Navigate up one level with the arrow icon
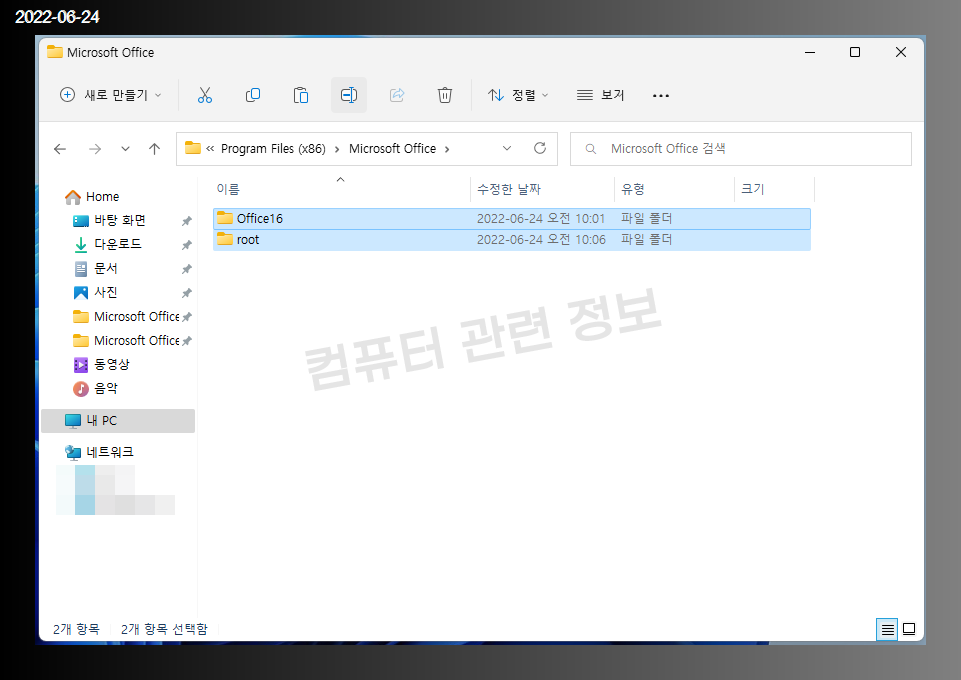Image resolution: width=961 pixels, height=680 pixels. pyautogui.click(x=154, y=148)
